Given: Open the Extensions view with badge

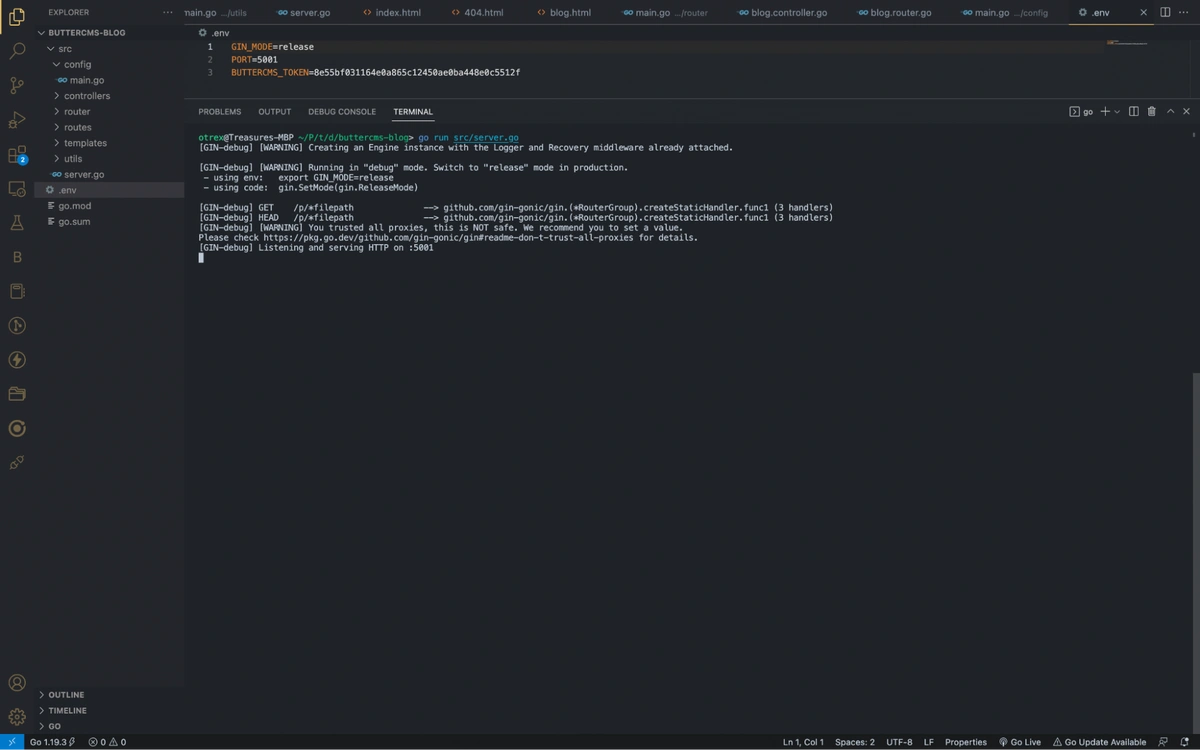Looking at the screenshot, I should (x=16, y=155).
